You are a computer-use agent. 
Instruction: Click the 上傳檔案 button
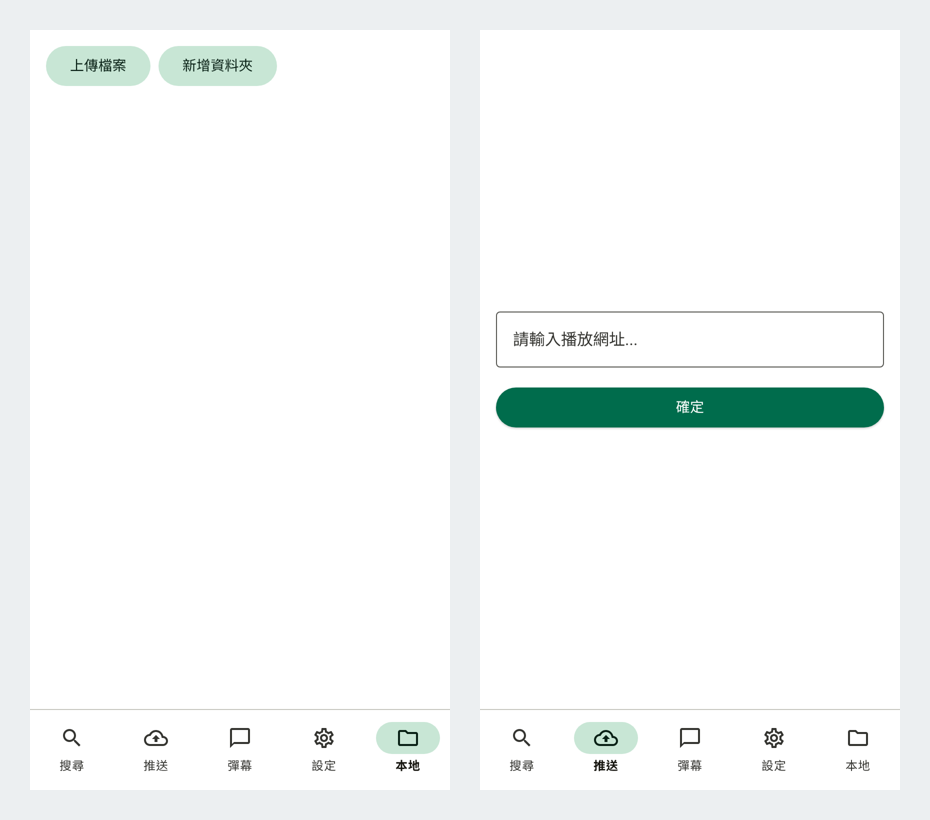tap(98, 66)
